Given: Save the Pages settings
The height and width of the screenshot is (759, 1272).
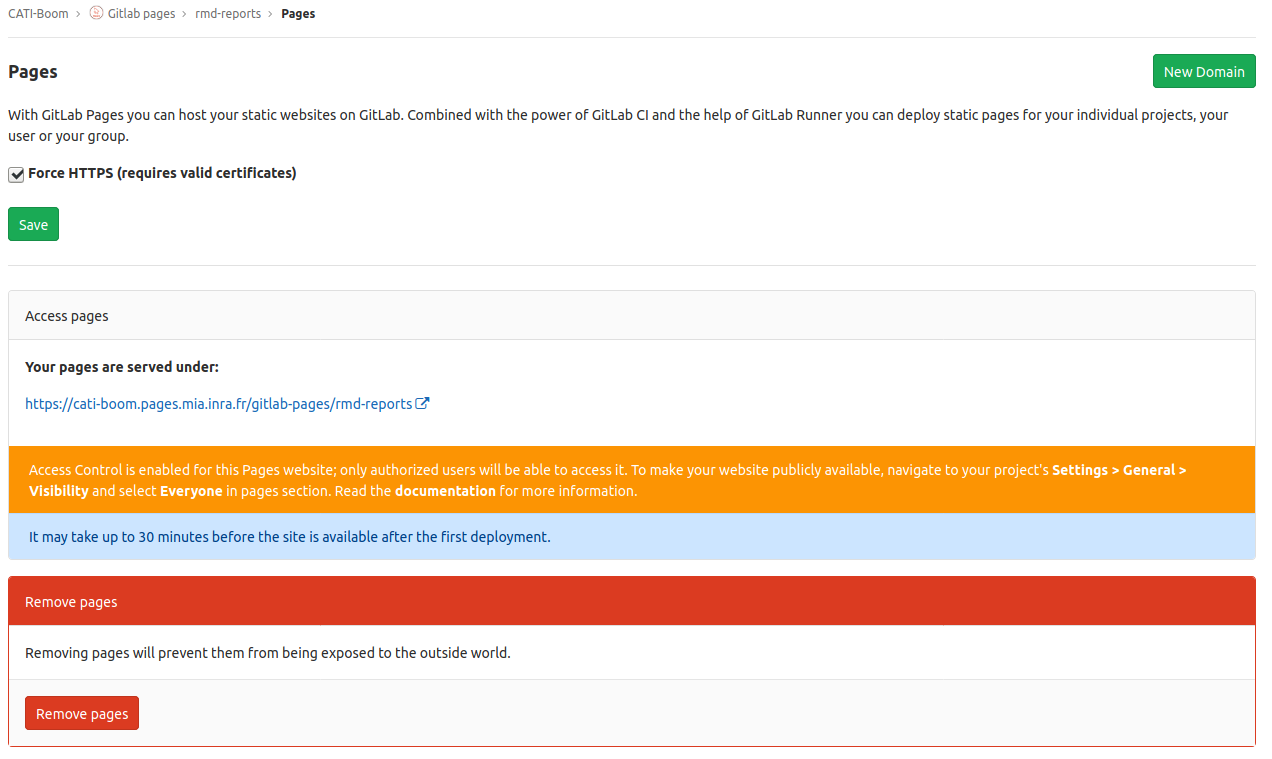Looking at the screenshot, I should pyautogui.click(x=33, y=224).
